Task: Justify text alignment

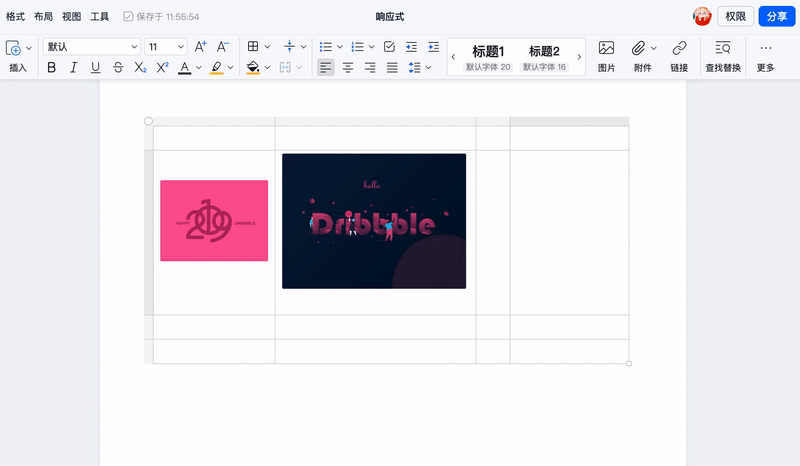Action: tap(392, 67)
